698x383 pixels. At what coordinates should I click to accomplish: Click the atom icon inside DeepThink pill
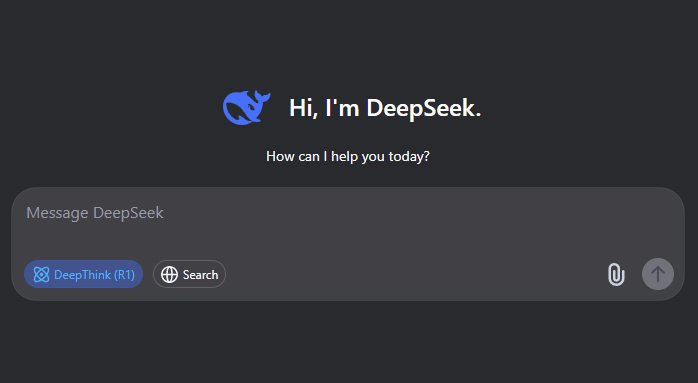pos(41,274)
